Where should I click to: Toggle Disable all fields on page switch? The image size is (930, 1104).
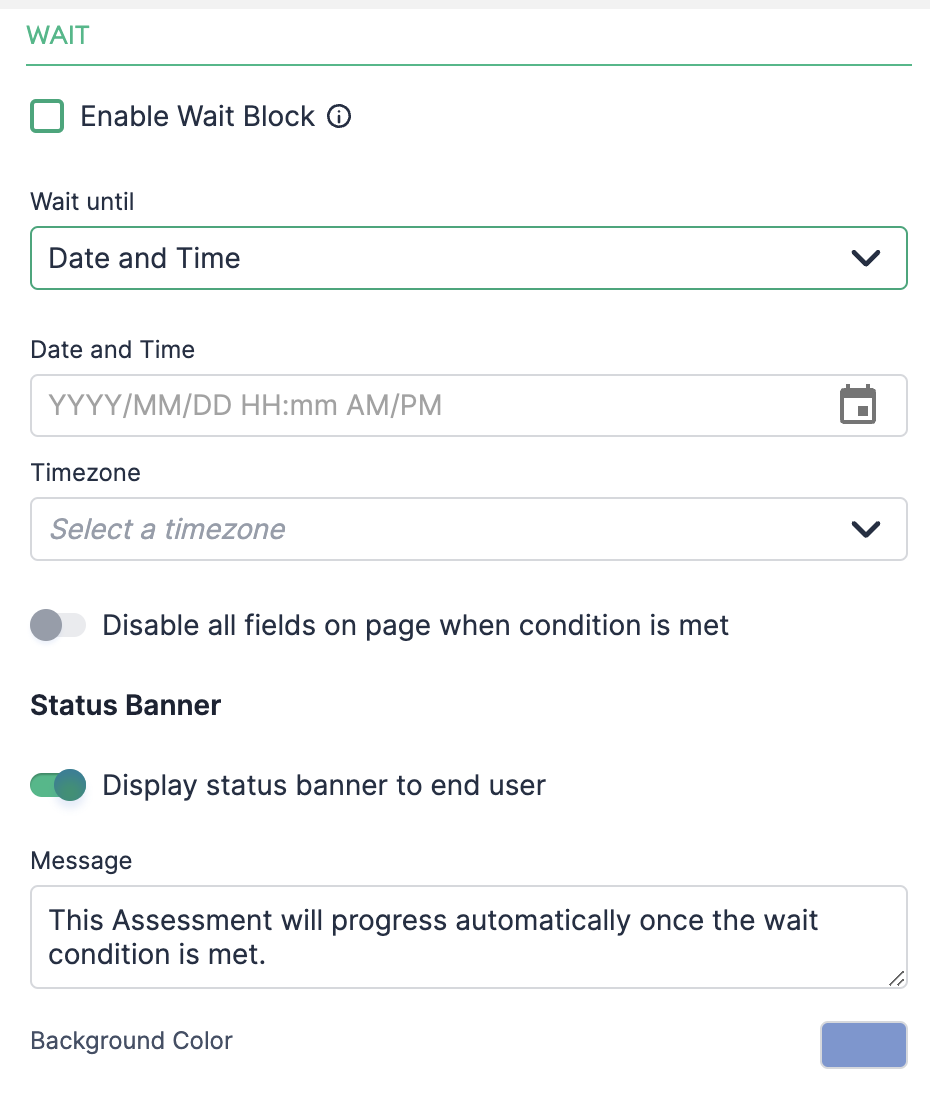(x=58, y=625)
